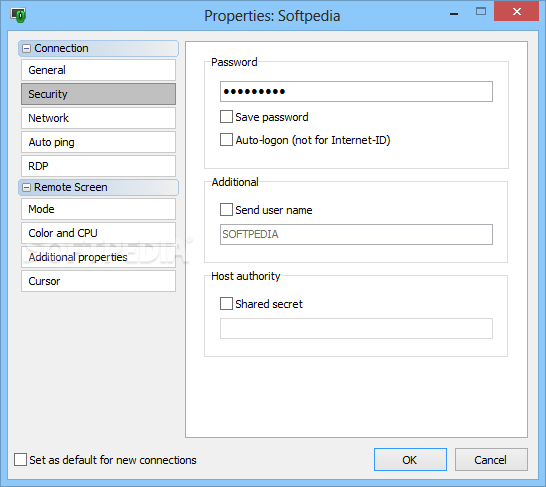Open the RDP settings page
The width and height of the screenshot is (546, 487).
pos(98,166)
